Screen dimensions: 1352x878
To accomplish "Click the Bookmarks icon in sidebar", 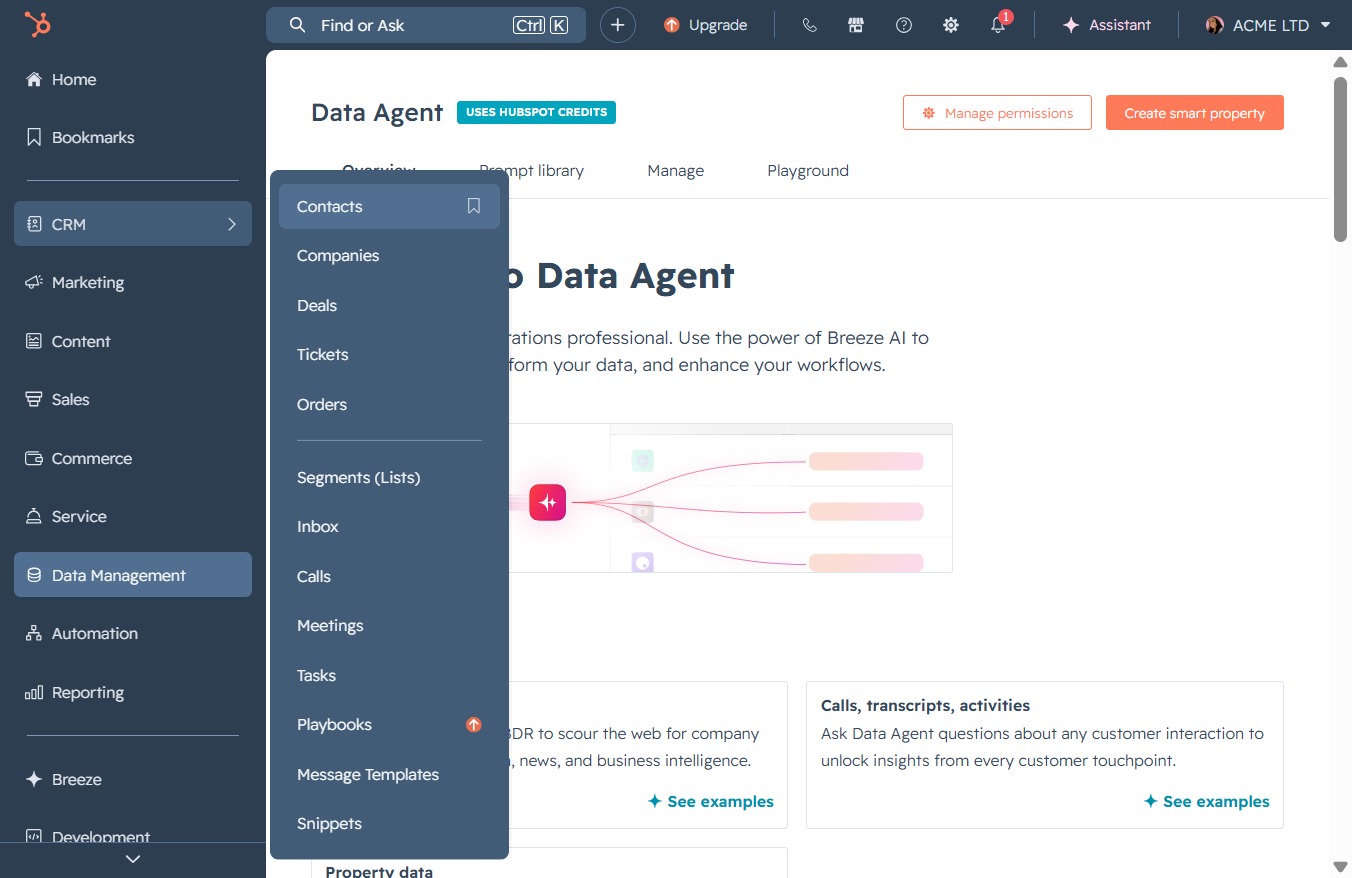I will tap(34, 137).
